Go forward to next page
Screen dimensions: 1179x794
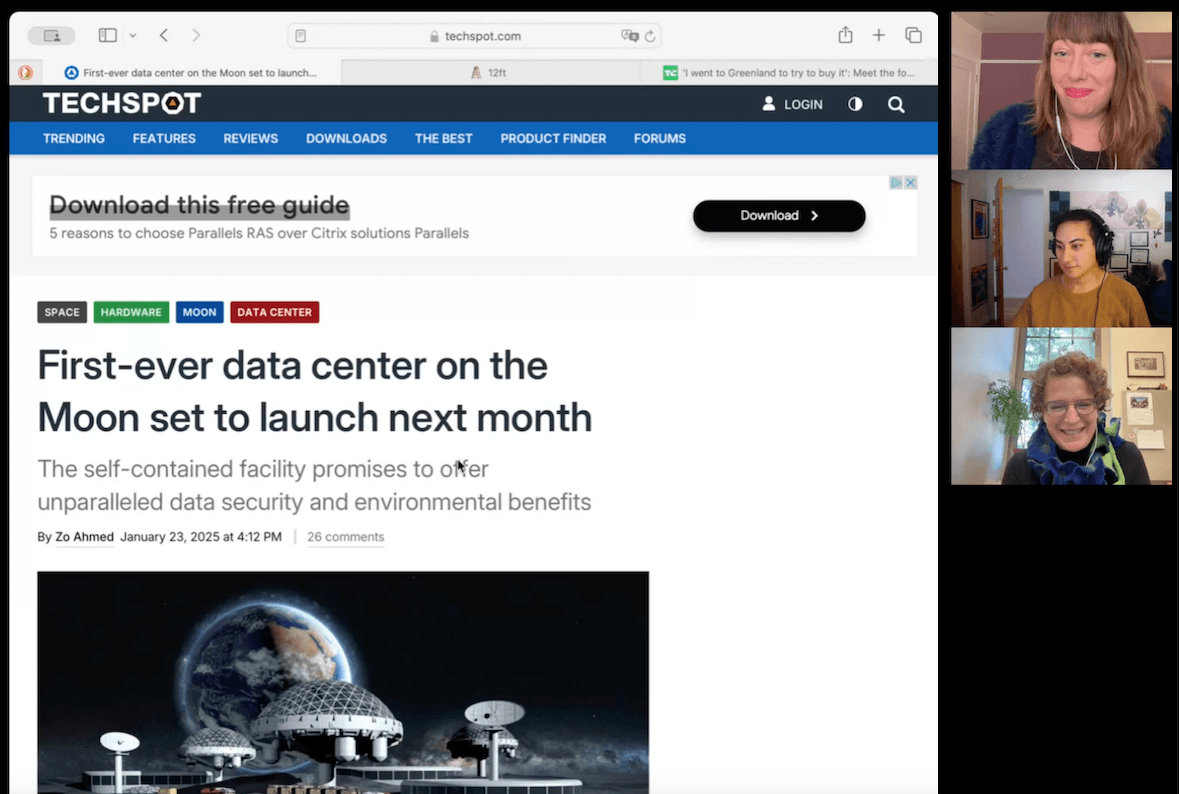coord(195,35)
